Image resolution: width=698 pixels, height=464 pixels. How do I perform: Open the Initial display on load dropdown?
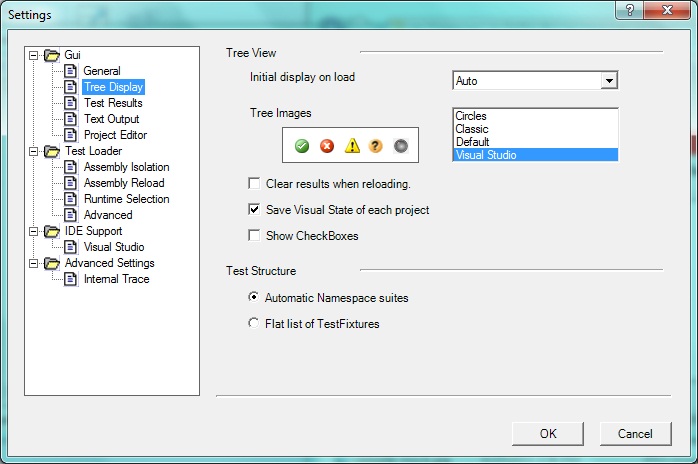(609, 81)
